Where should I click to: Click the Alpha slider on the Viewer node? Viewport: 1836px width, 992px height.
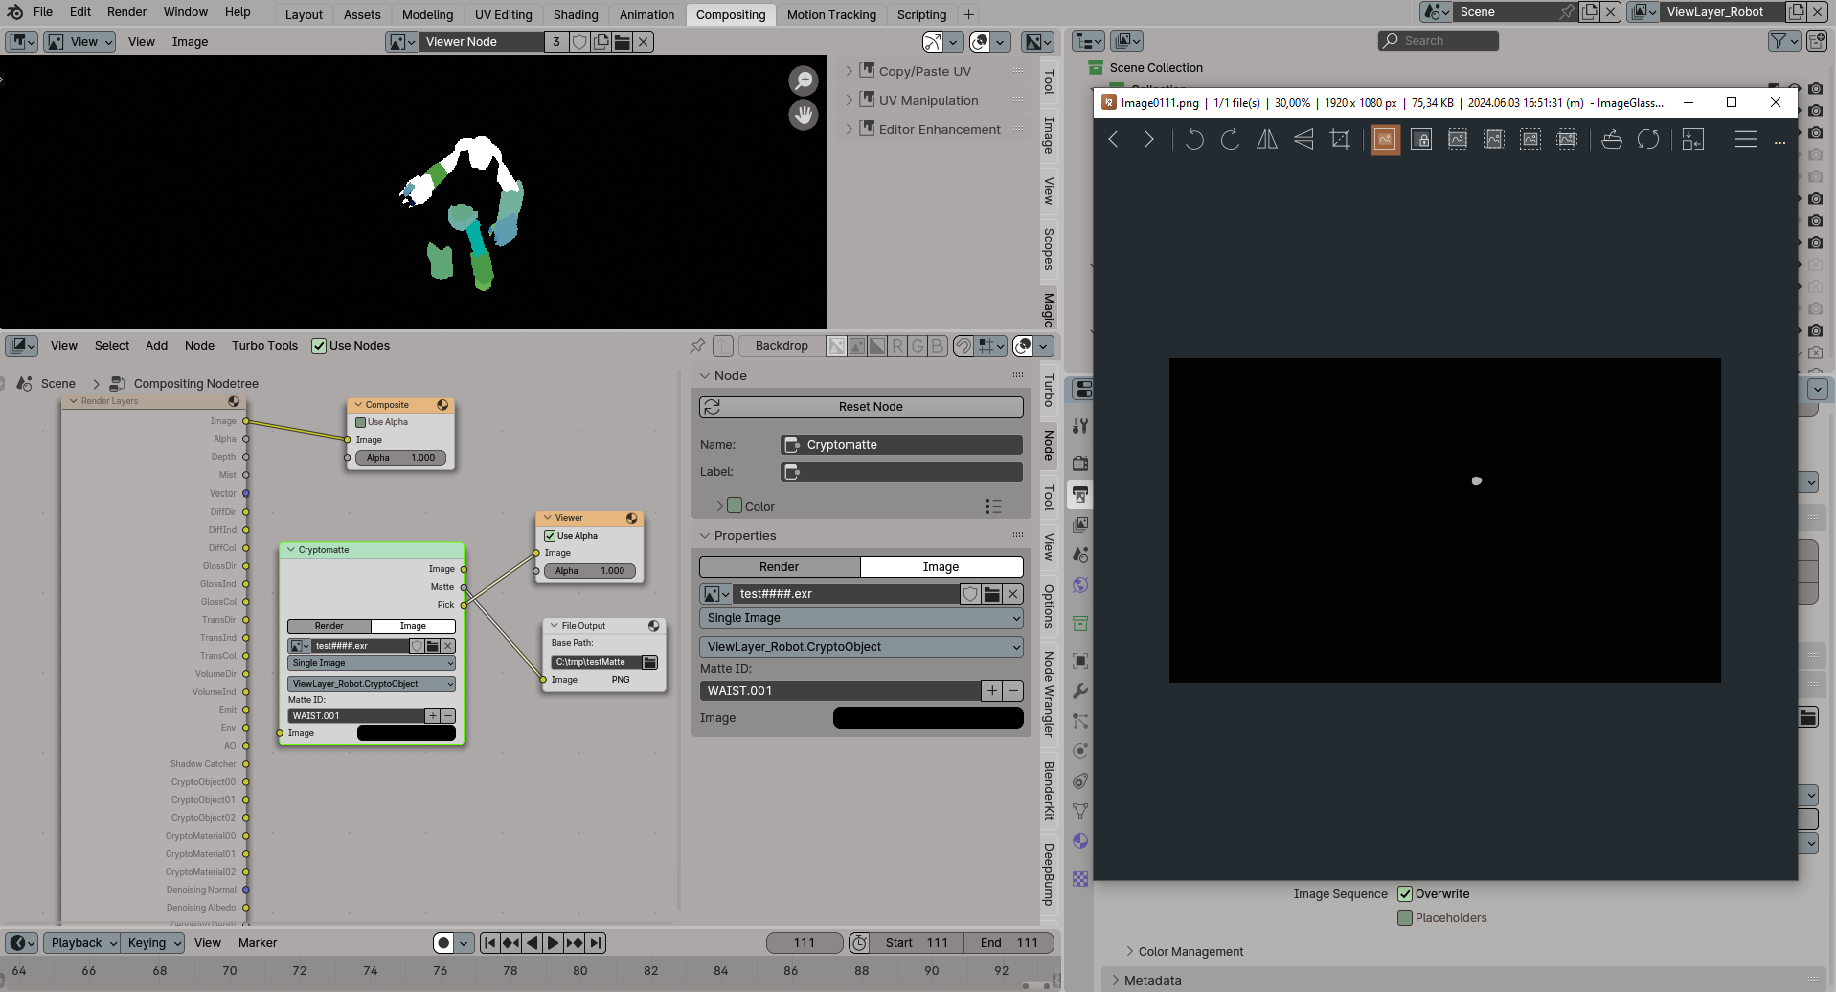coord(590,571)
